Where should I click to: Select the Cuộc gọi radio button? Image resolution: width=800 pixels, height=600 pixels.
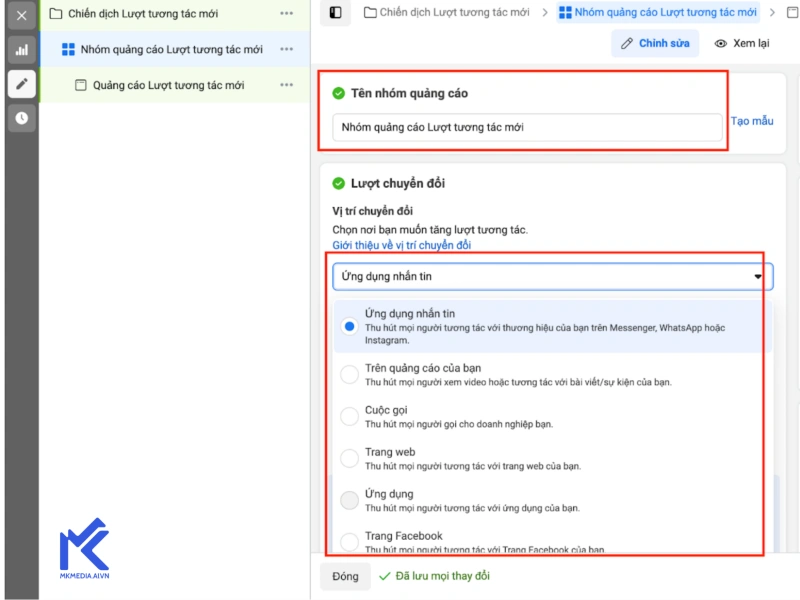click(349, 416)
